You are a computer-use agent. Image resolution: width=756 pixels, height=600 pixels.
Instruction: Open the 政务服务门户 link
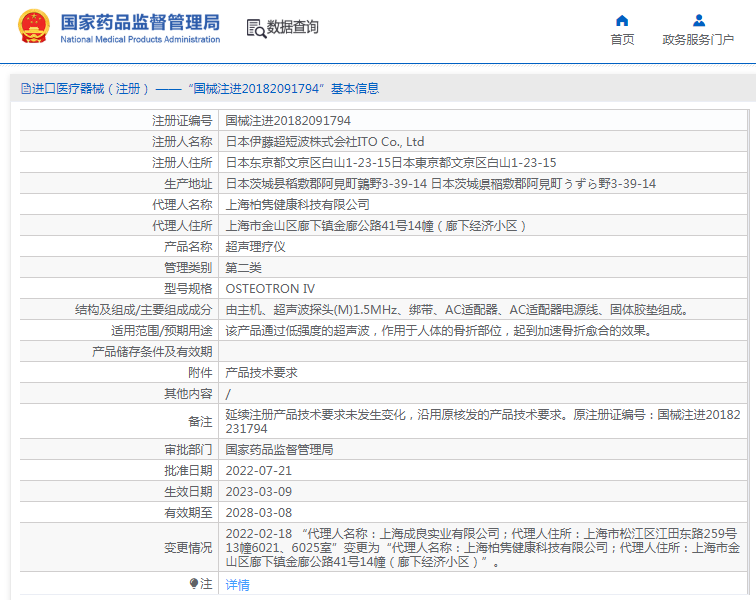pyautogui.click(x=698, y=40)
